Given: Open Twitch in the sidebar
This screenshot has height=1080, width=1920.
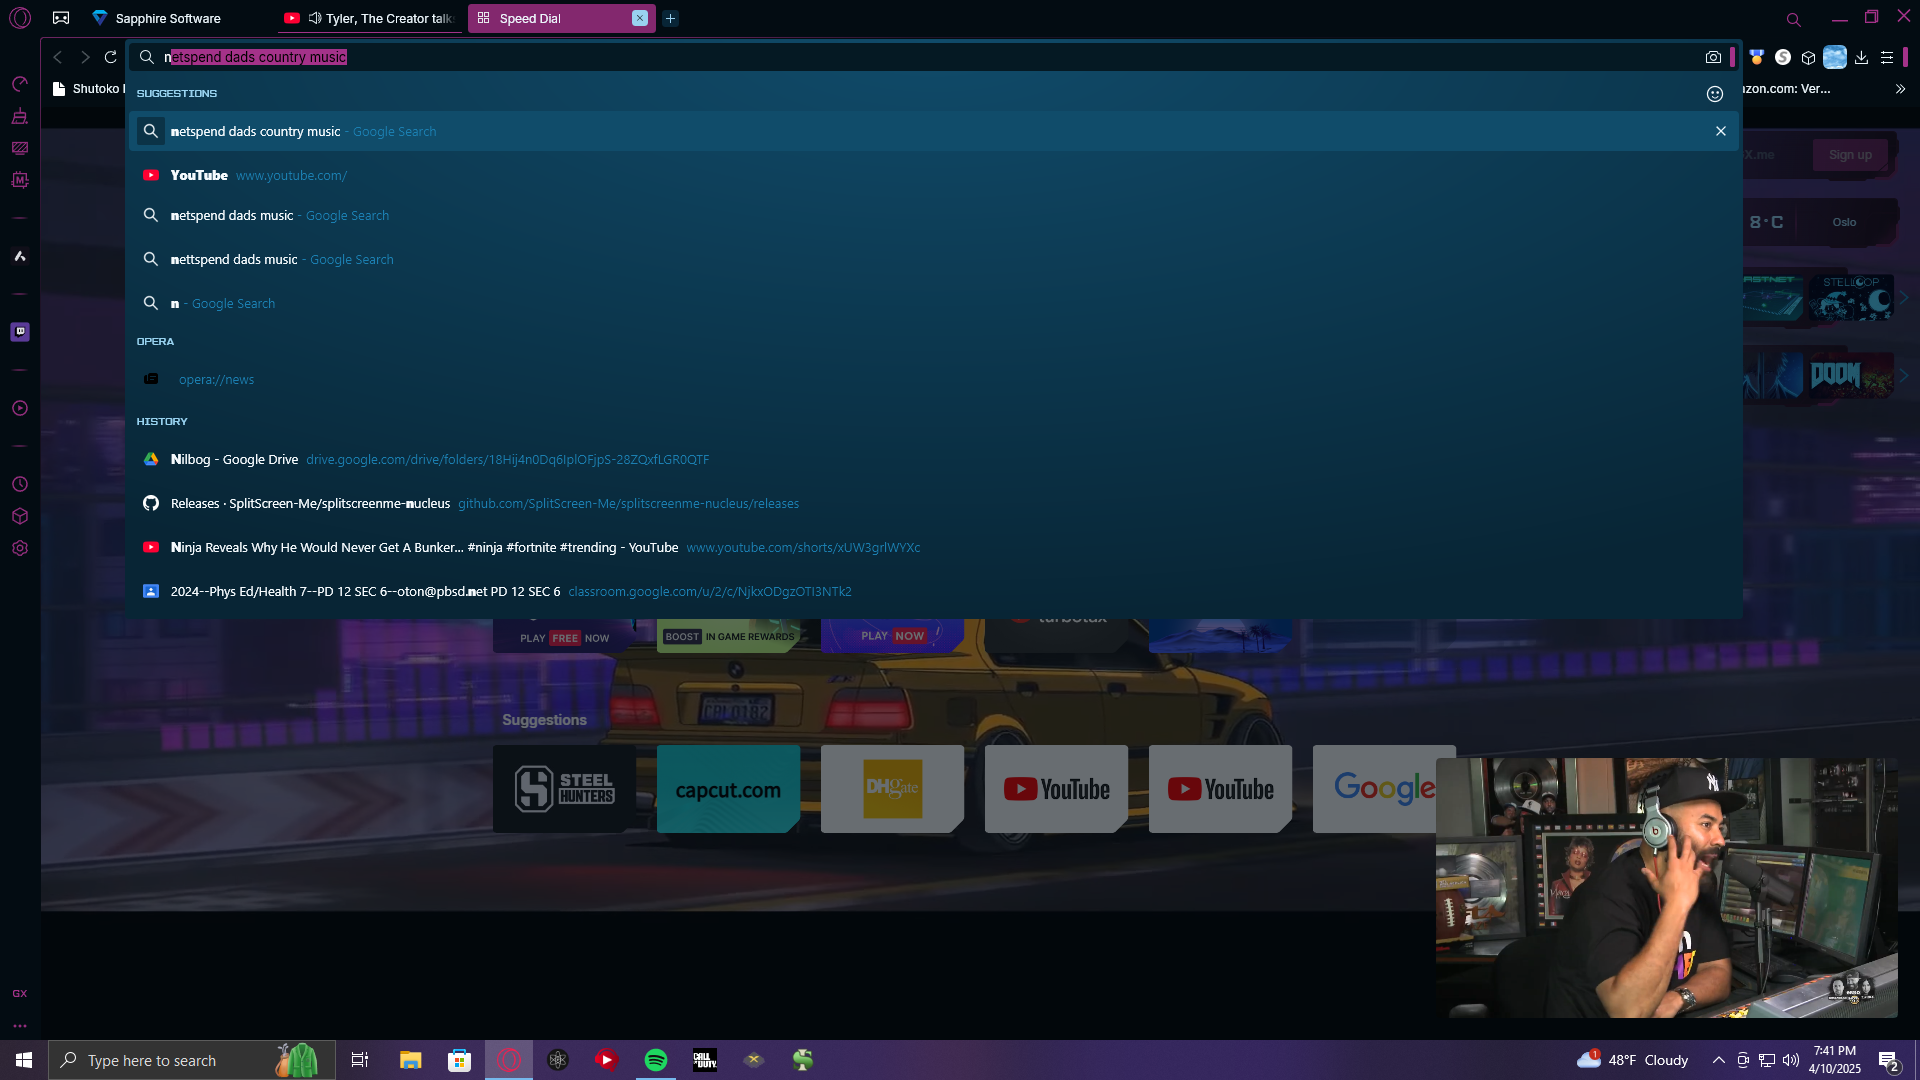Looking at the screenshot, I should point(20,332).
